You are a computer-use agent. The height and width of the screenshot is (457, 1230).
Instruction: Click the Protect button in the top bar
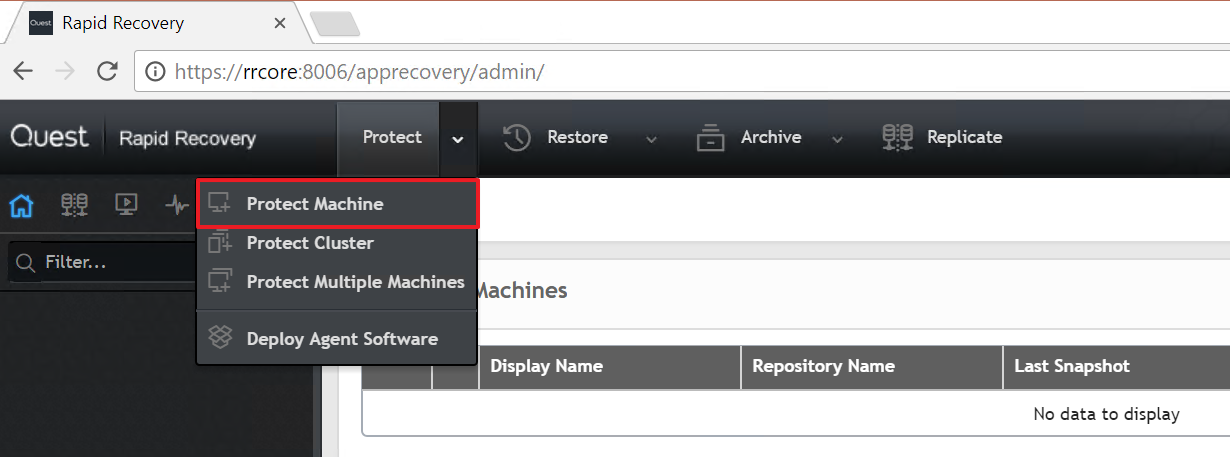pos(391,138)
